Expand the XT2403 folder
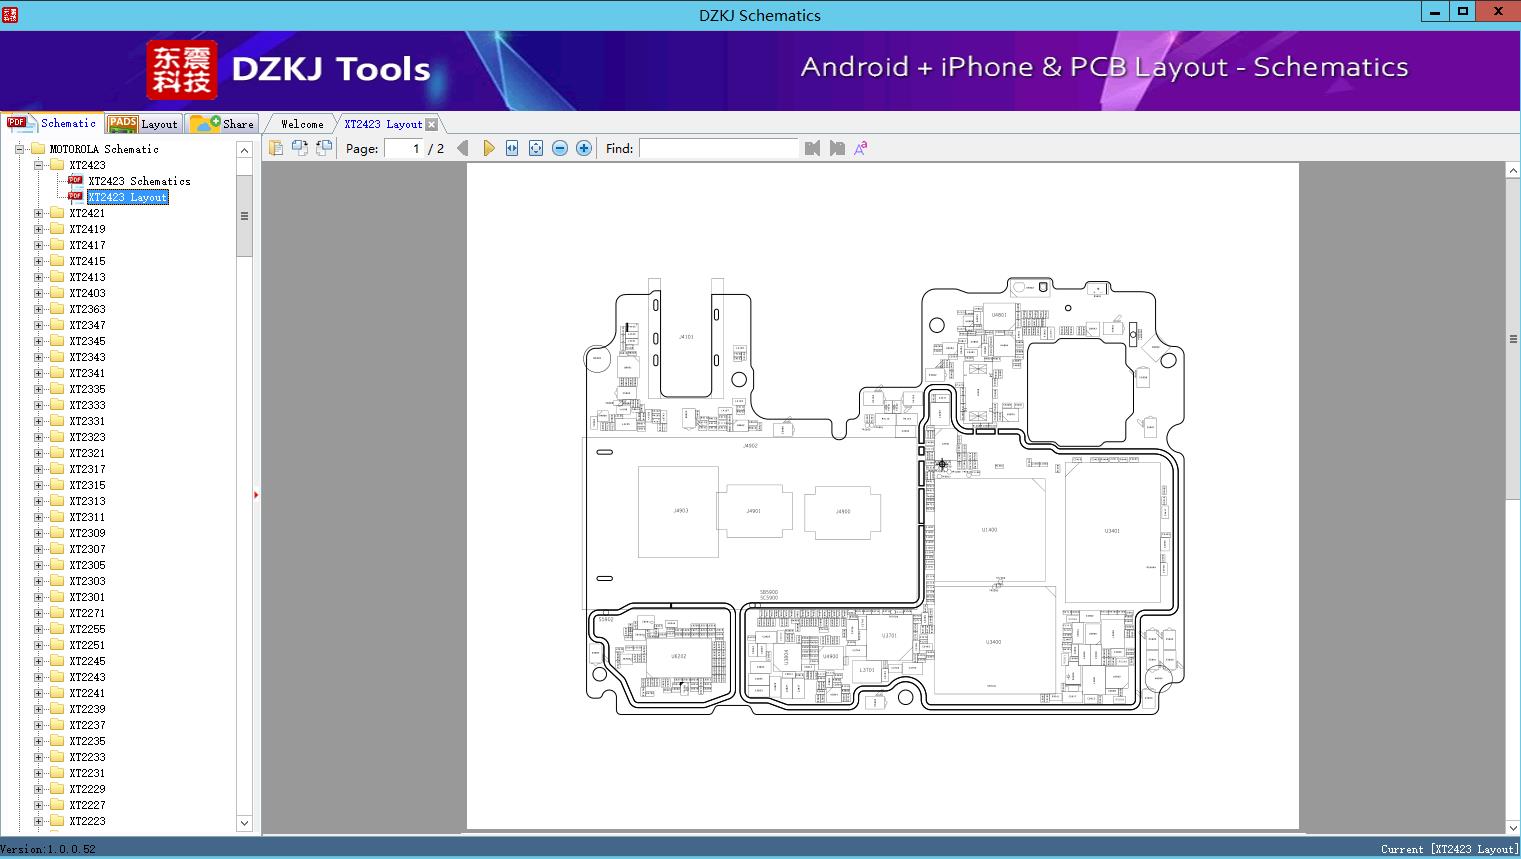This screenshot has height=859, width=1521. [x=38, y=293]
